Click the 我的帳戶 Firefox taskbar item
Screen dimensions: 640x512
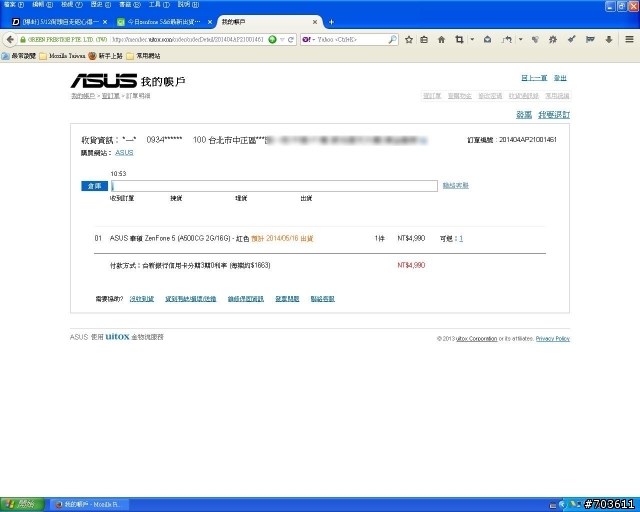90,505
